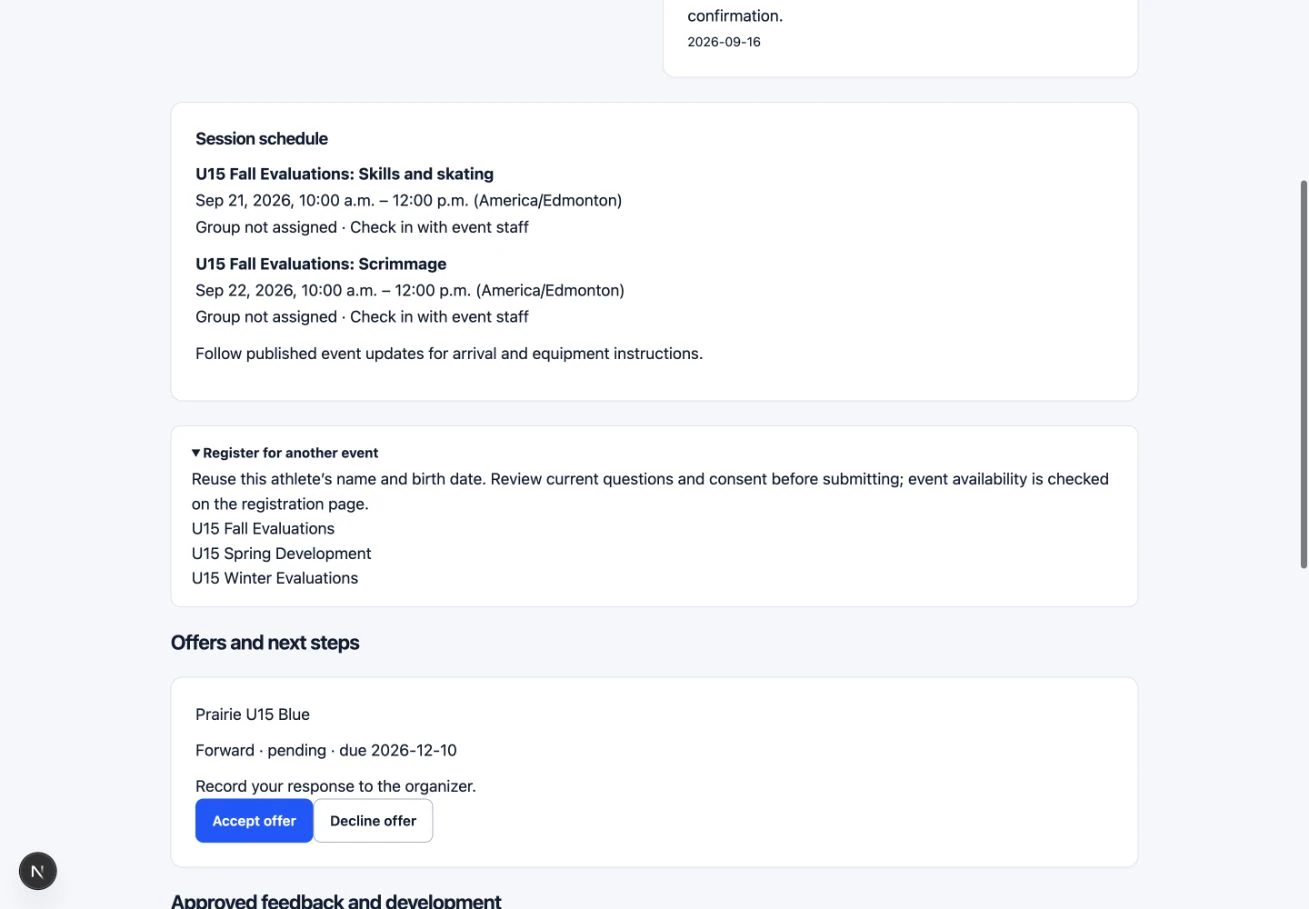This screenshot has width=1309, height=909.
Task: Open U15 Spring Development registration link
Action: (281, 554)
